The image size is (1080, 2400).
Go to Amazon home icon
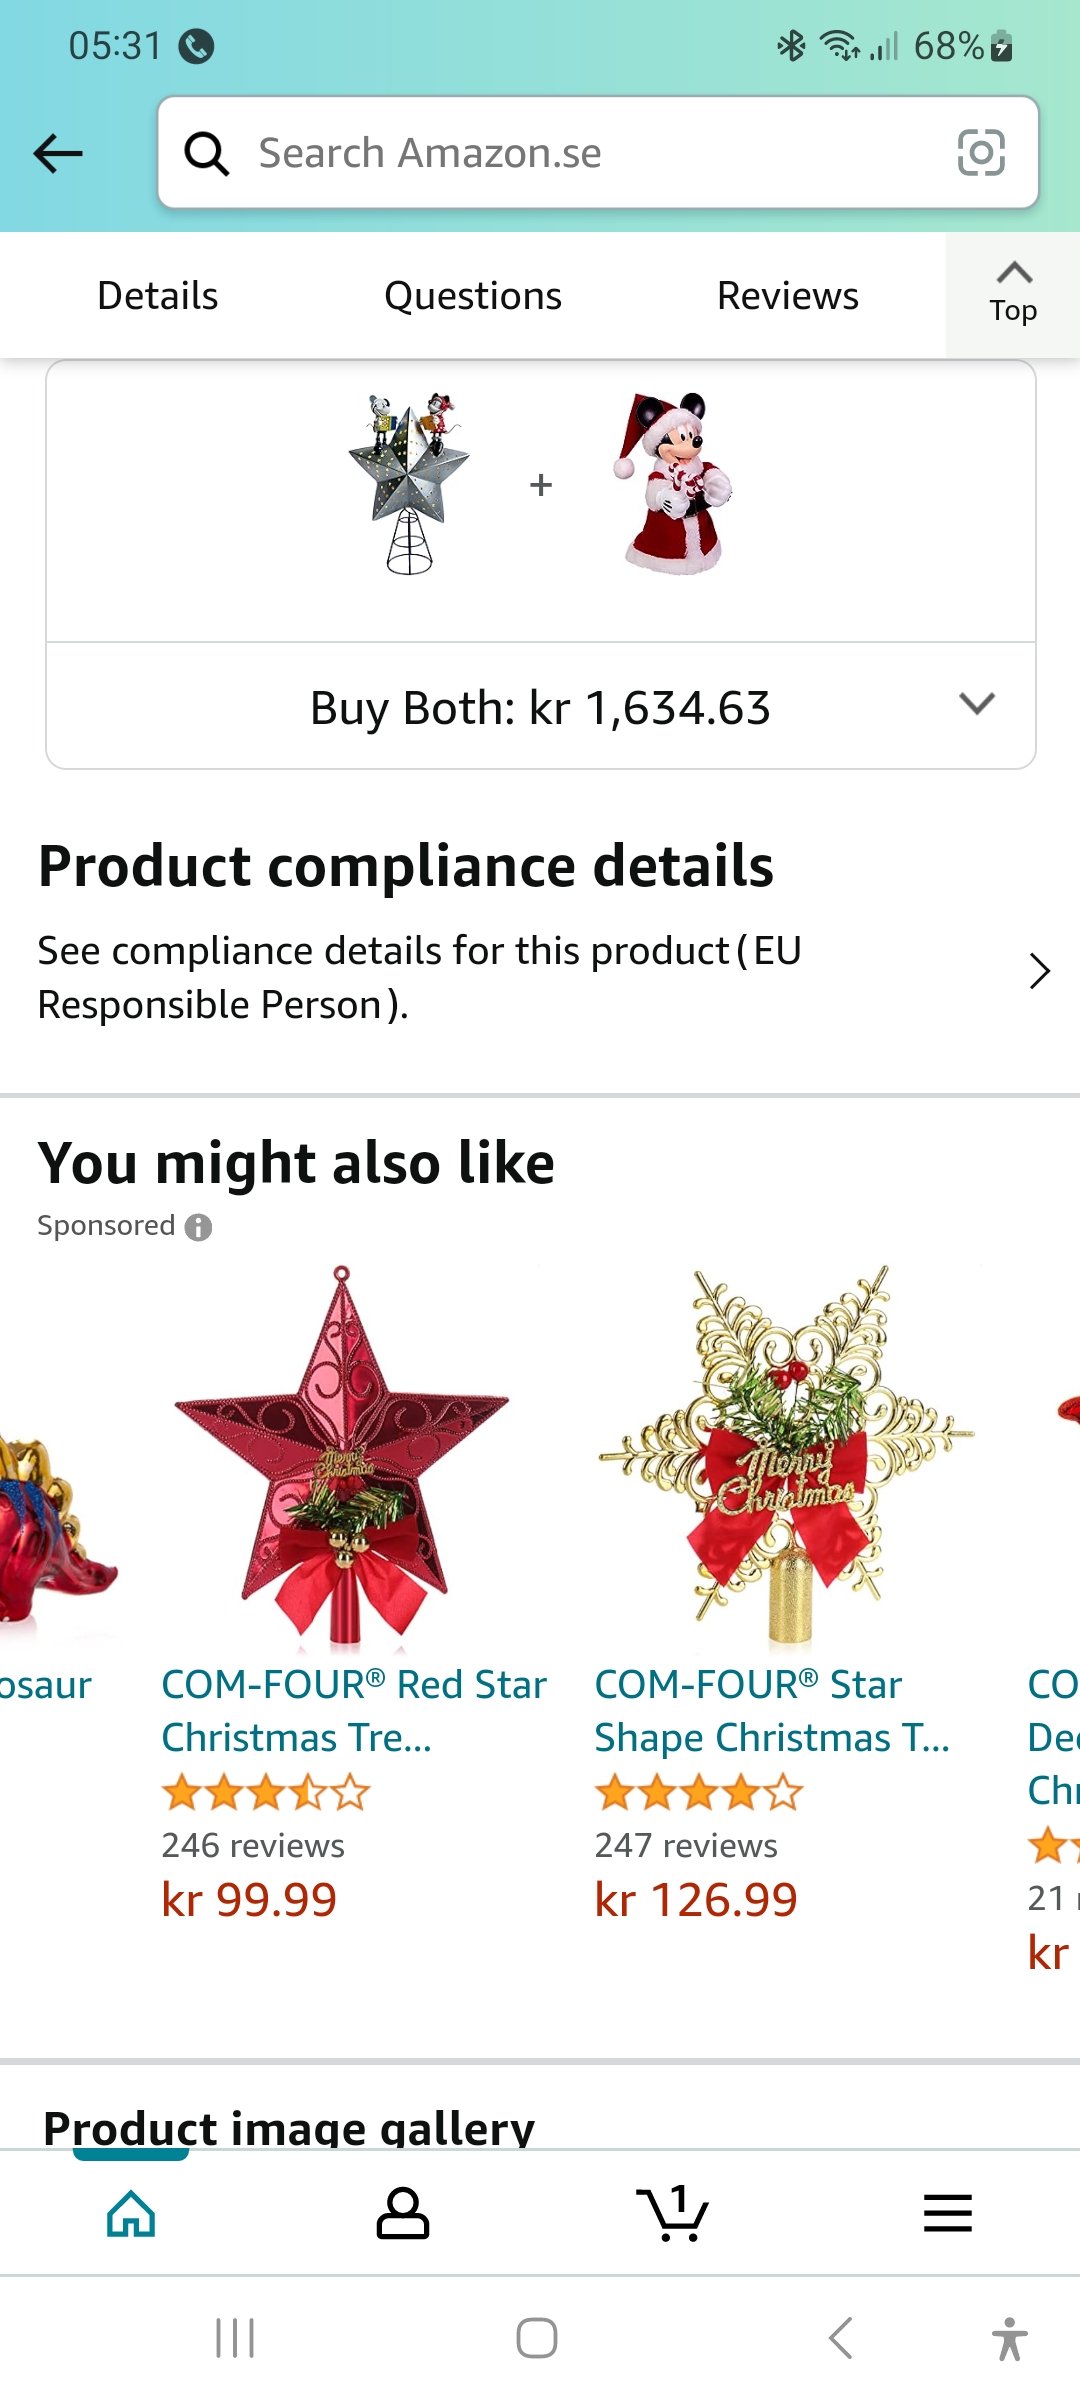[x=131, y=2213]
